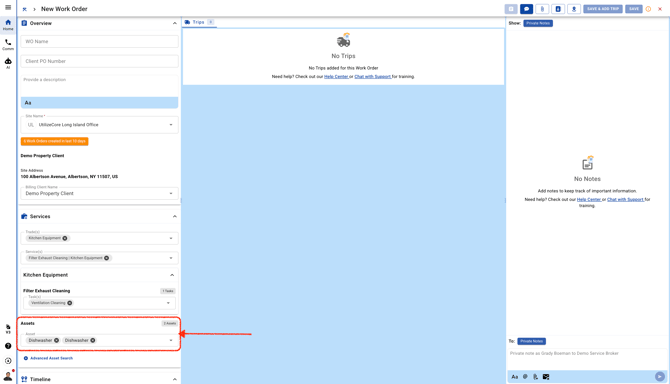Toggle the Show Private Notes filter

(x=538, y=23)
